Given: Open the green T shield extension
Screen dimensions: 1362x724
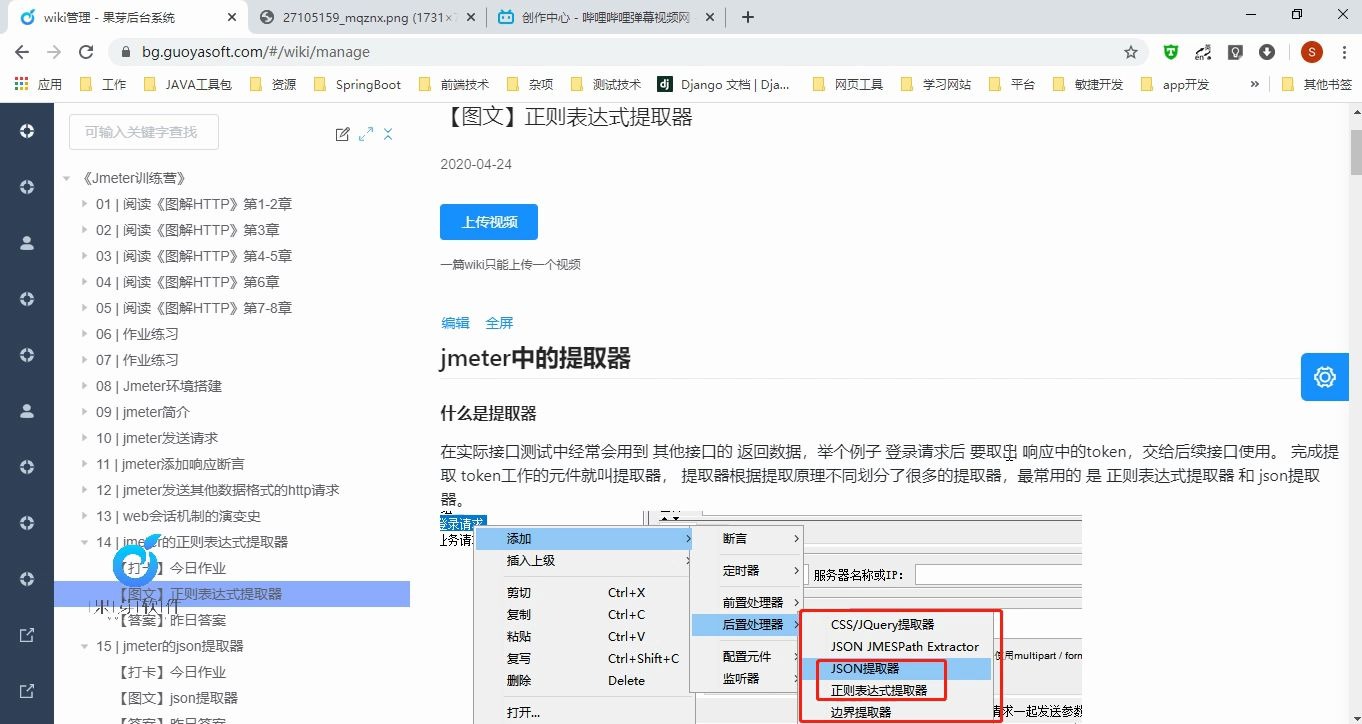Looking at the screenshot, I should click(x=1171, y=52).
